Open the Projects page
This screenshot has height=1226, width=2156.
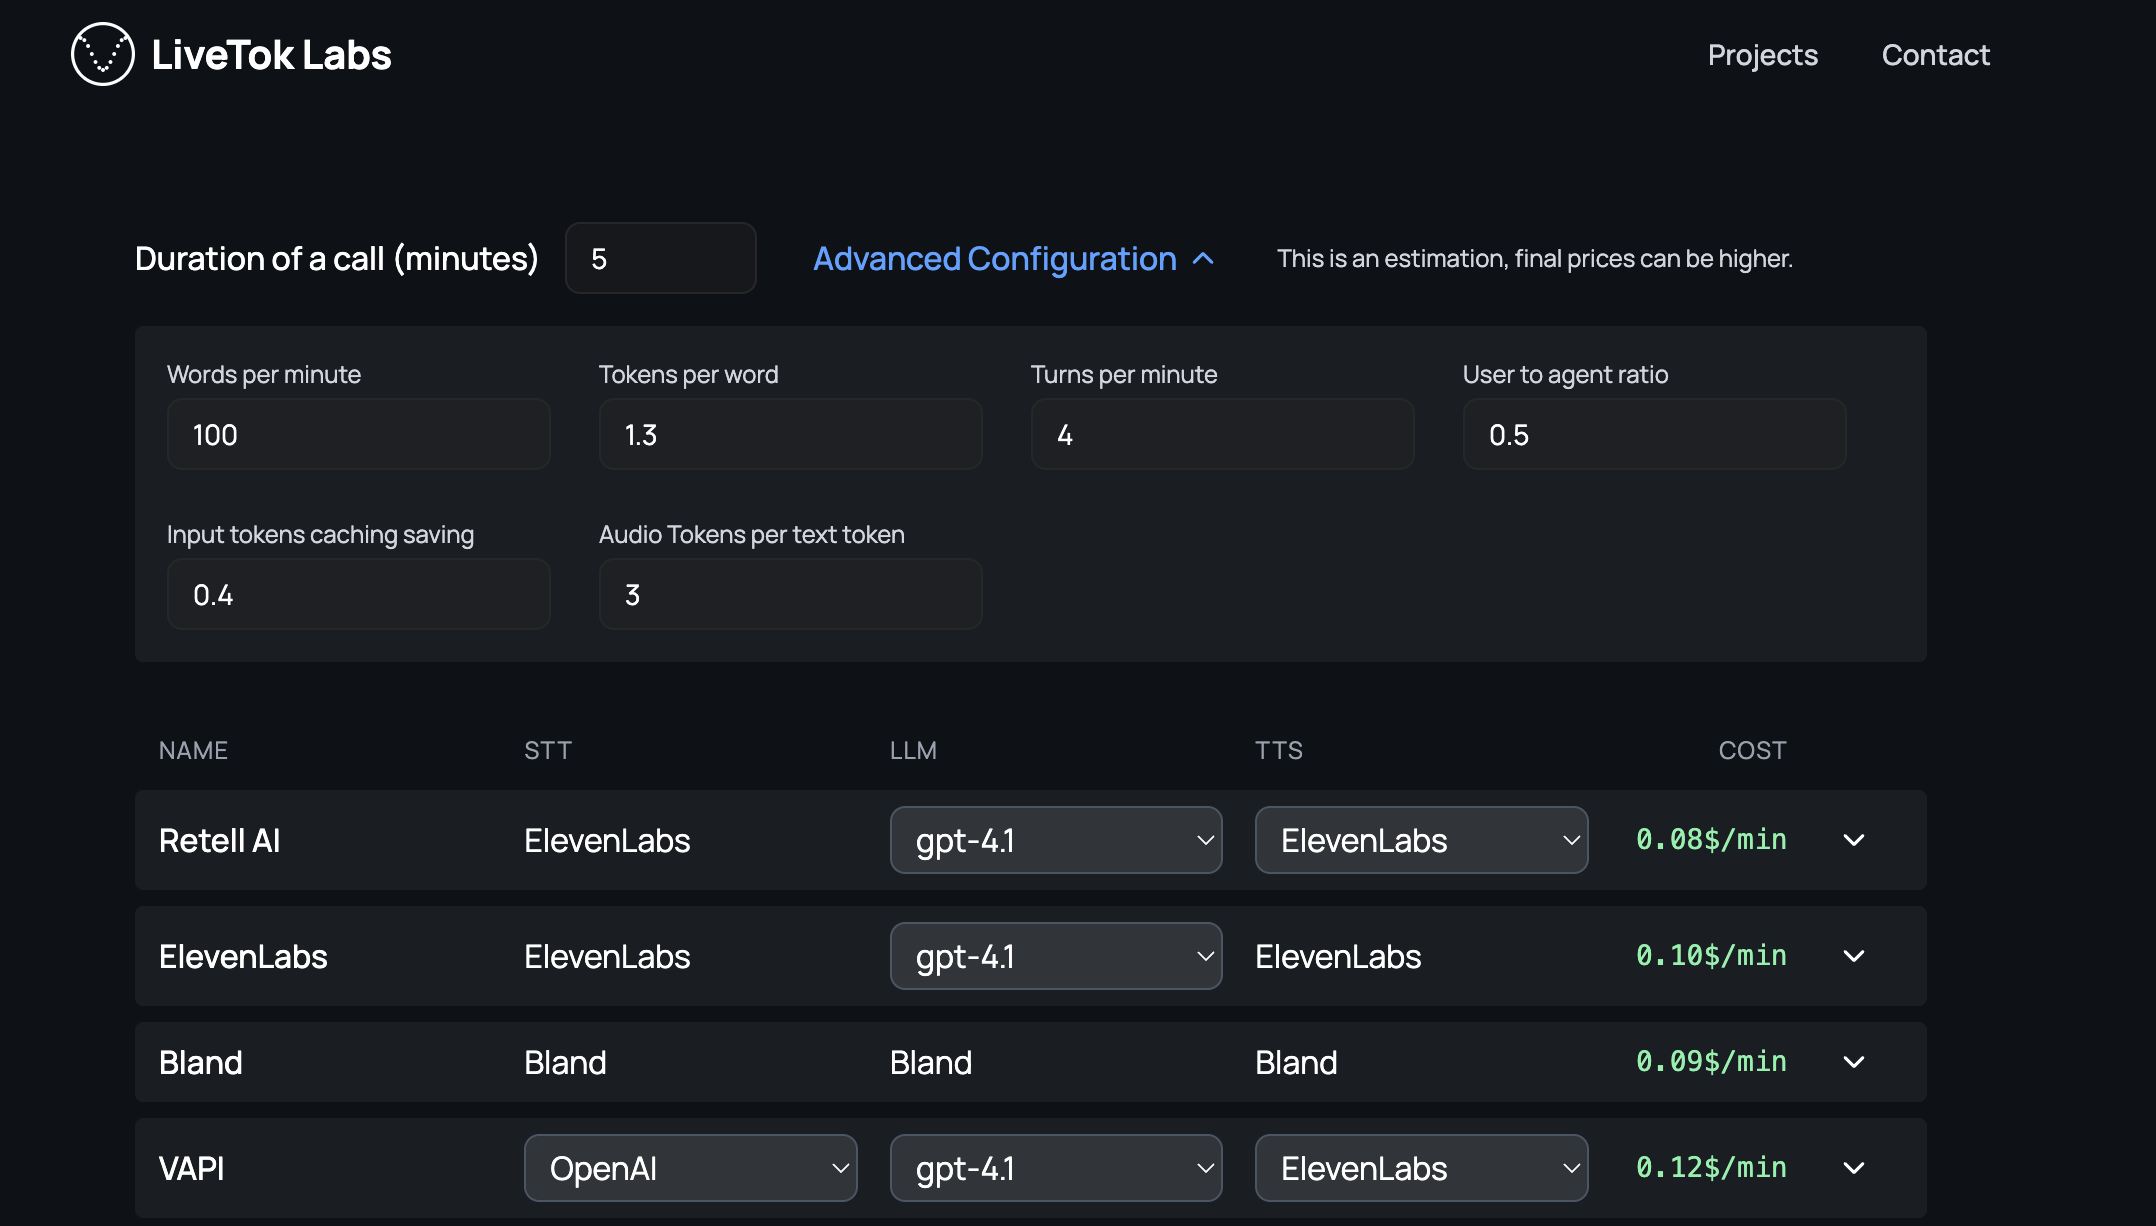1762,55
